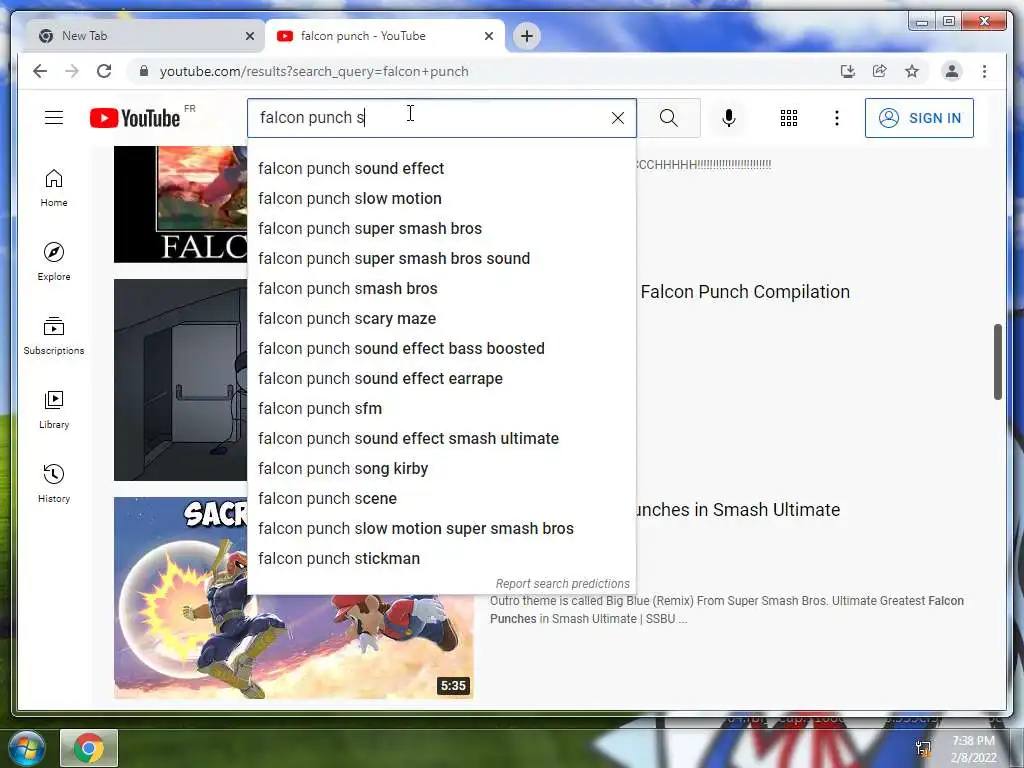
Task: Choose falcon punch sound effect earrape
Action: pos(441,379)
